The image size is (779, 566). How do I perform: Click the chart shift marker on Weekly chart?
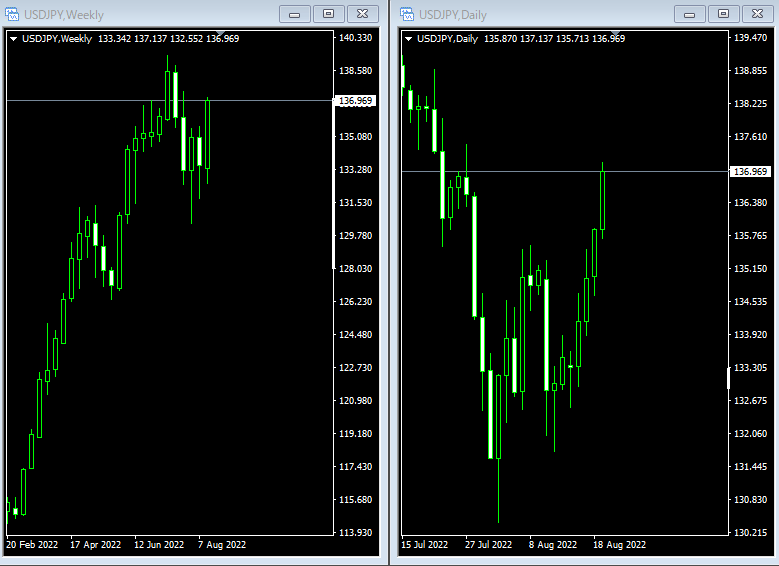(220, 33)
